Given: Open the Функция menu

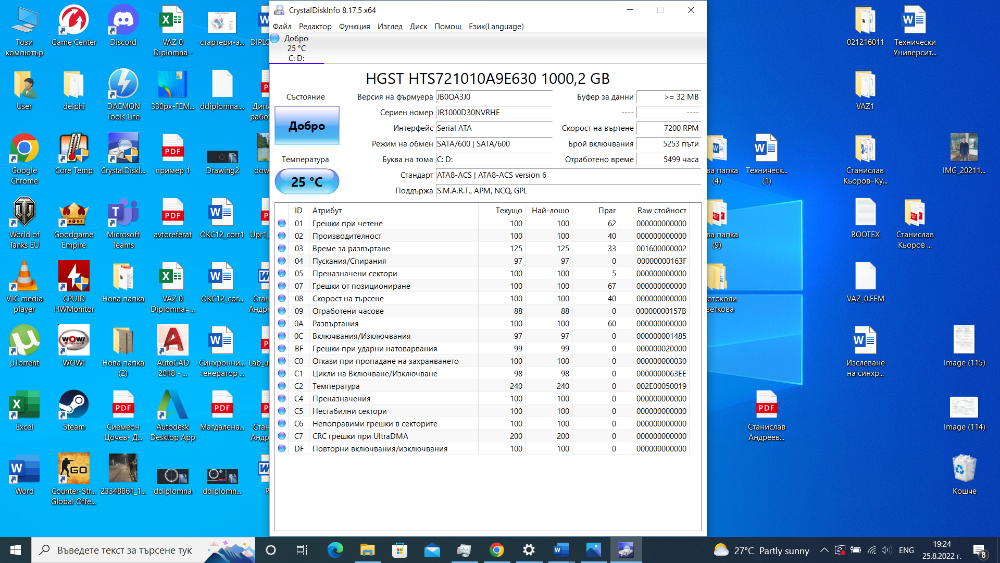Looking at the screenshot, I should pyautogui.click(x=354, y=26).
